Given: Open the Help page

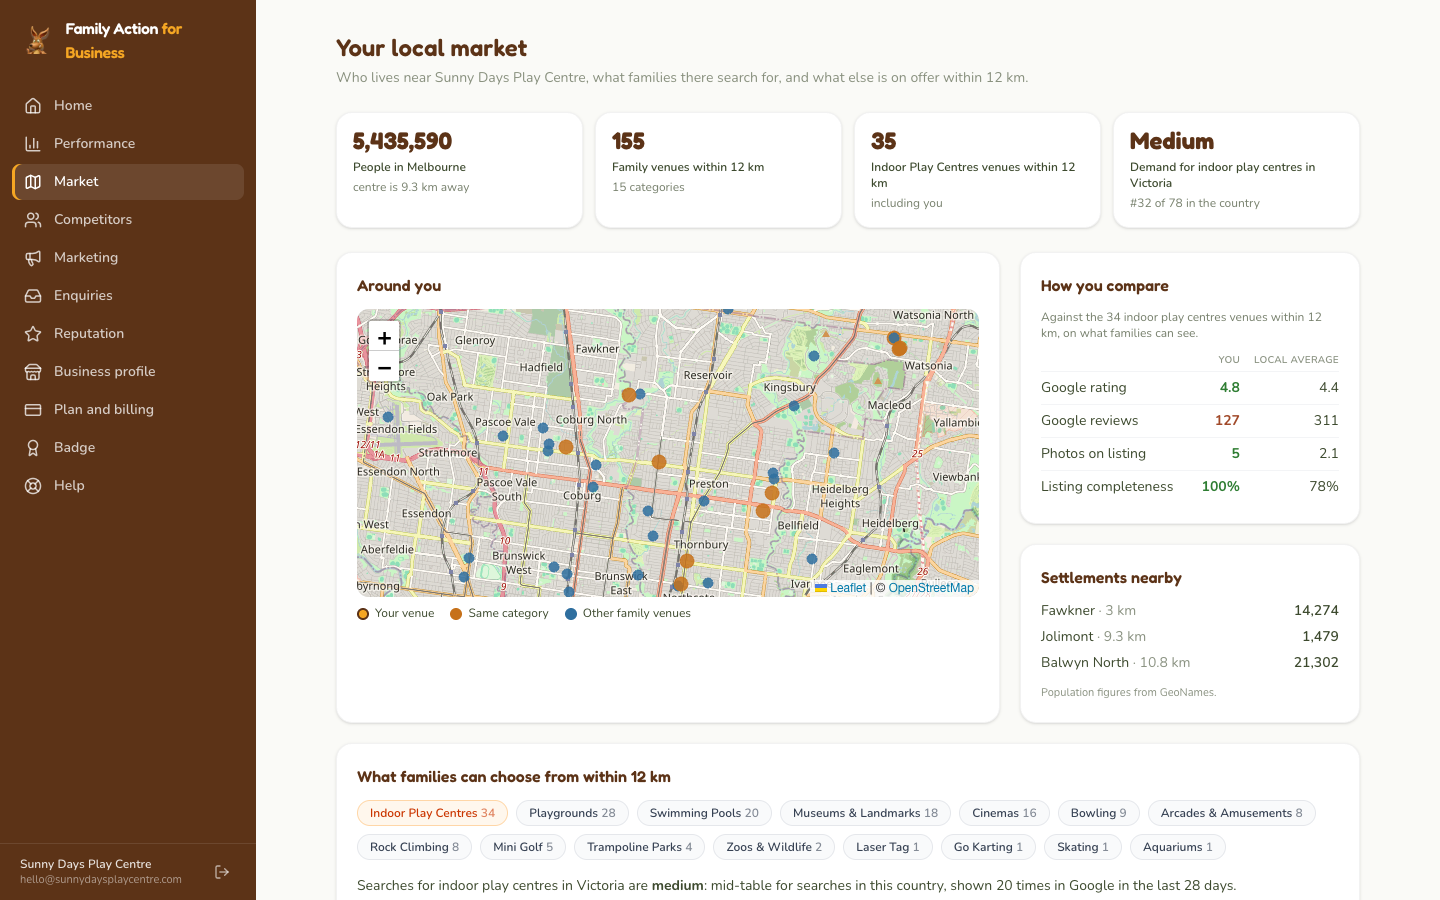Looking at the screenshot, I should pos(128,485).
